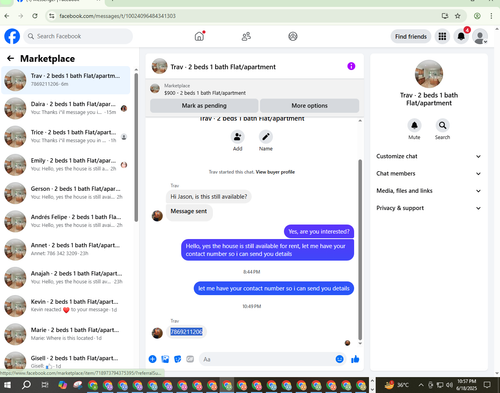The width and height of the screenshot is (500, 393).
Task: Open the Marie conversation
Action: (66, 334)
